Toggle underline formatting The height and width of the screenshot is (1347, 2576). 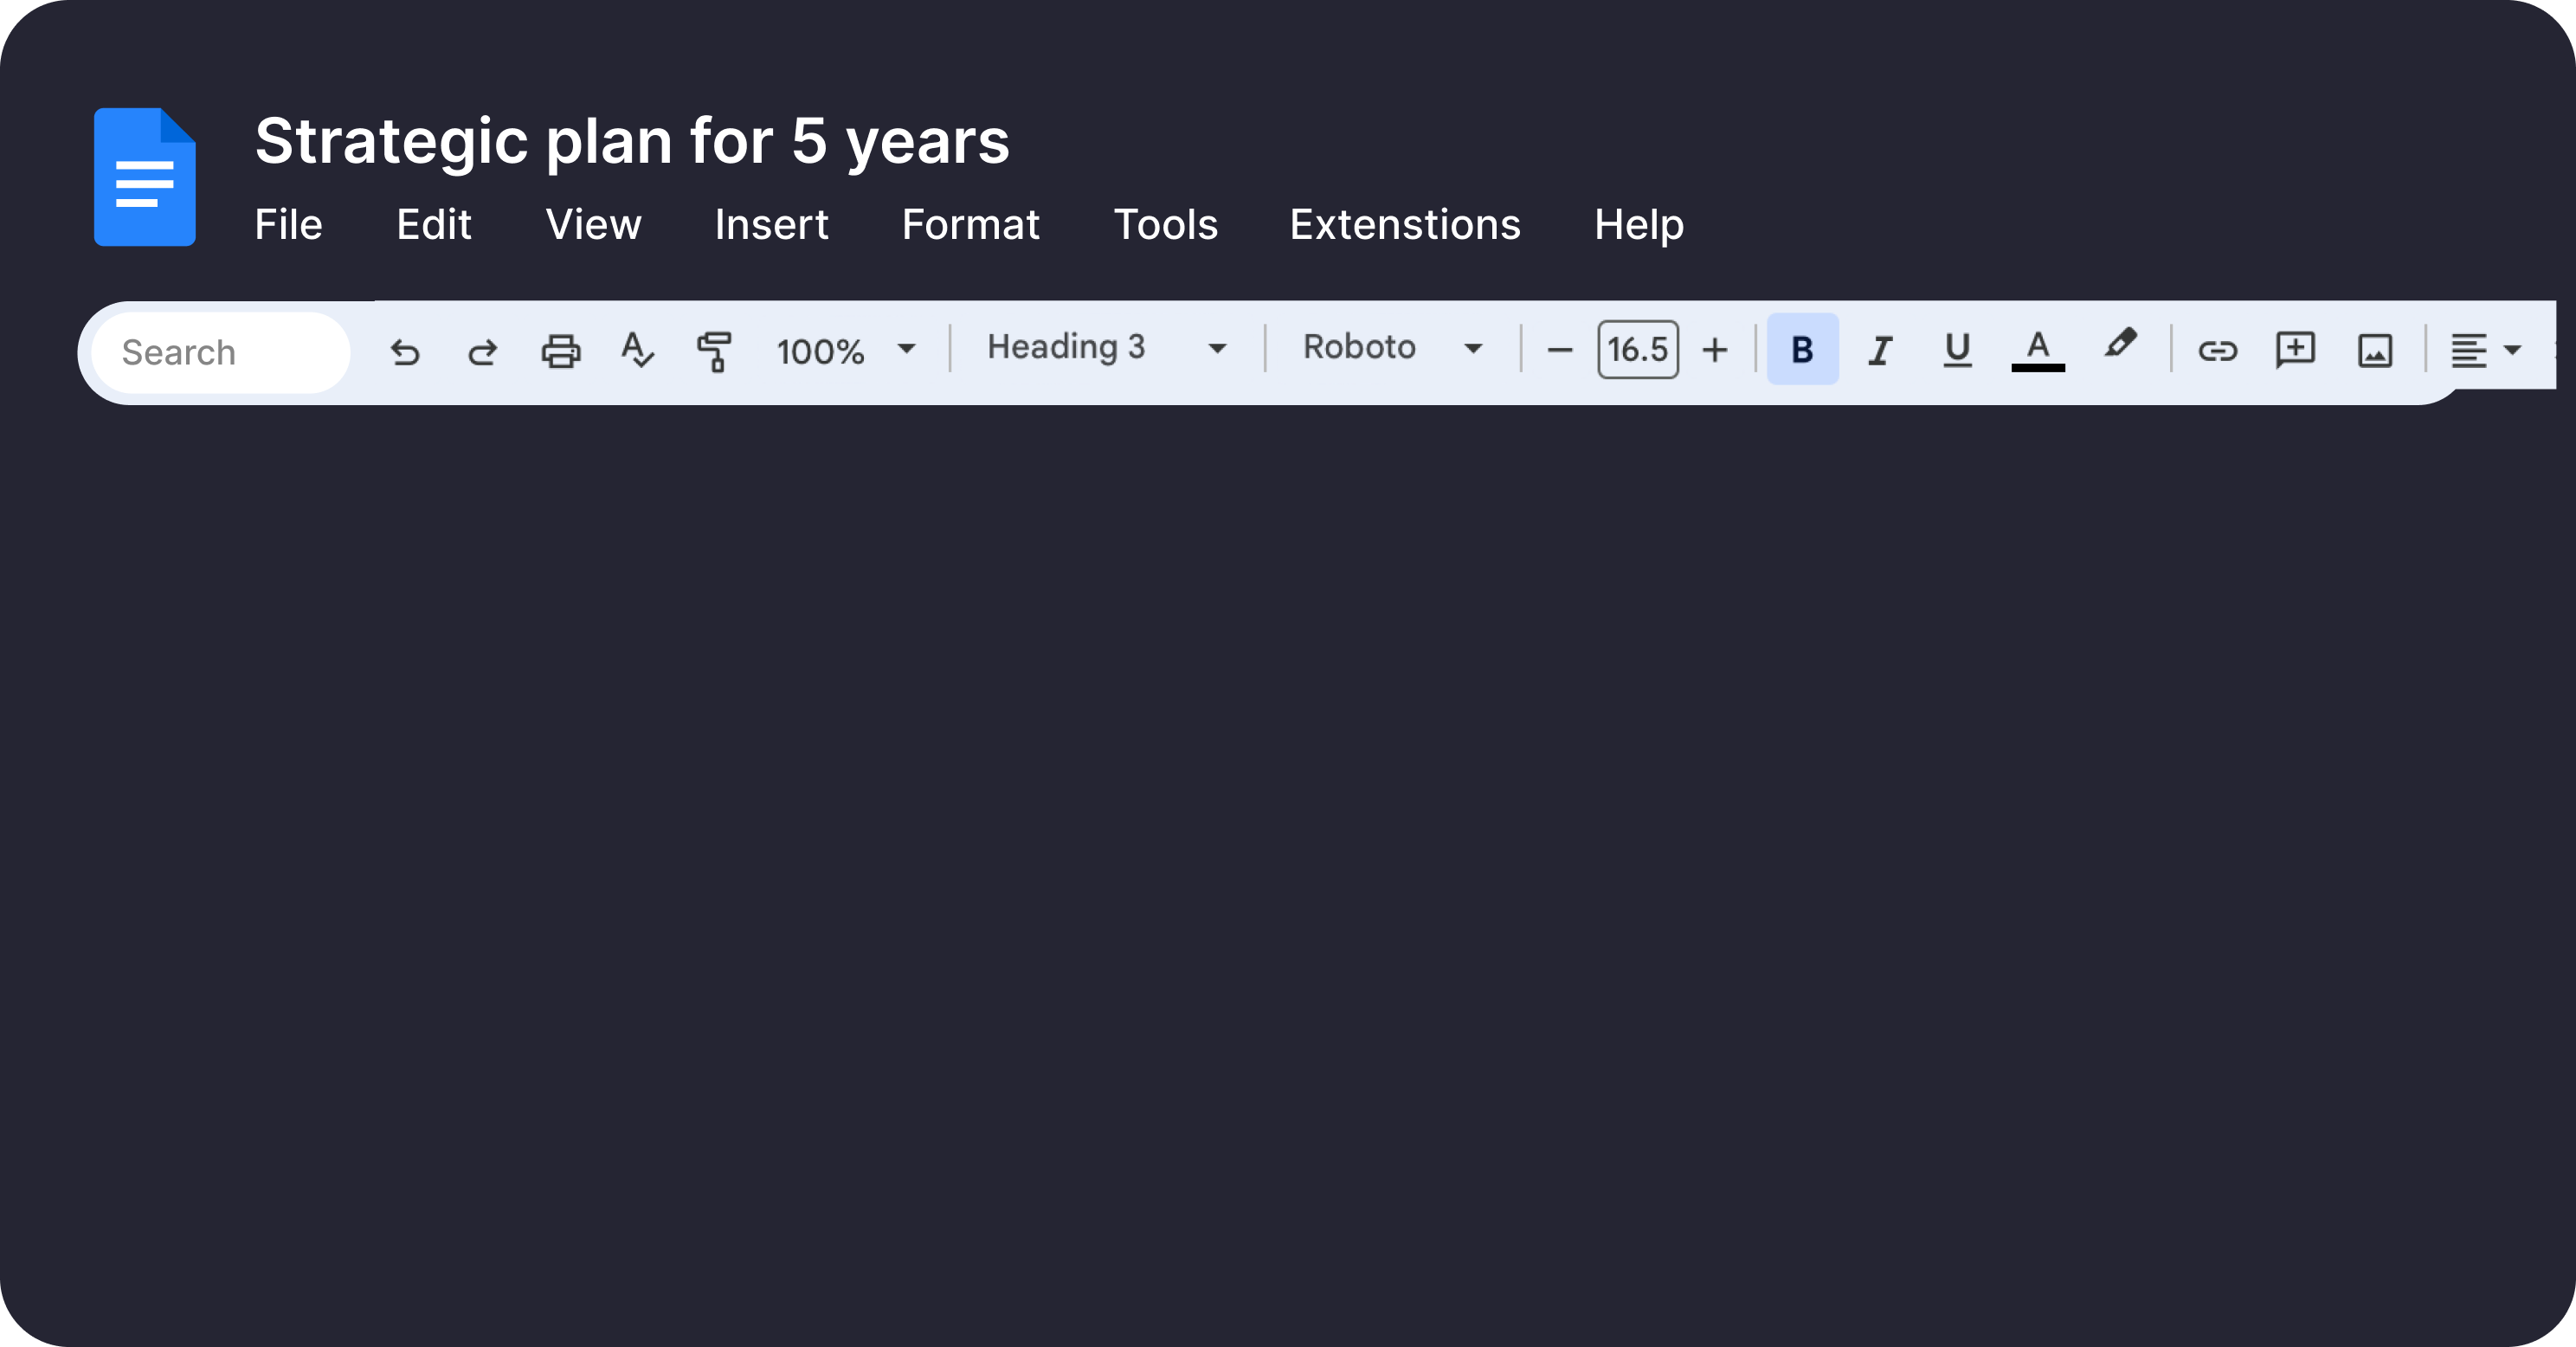click(x=1957, y=349)
